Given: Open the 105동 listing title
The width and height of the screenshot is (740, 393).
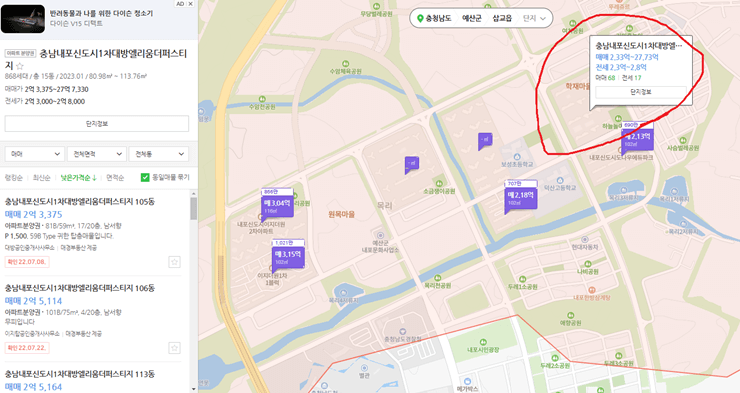Looking at the screenshot, I should pyautogui.click(x=80, y=201).
